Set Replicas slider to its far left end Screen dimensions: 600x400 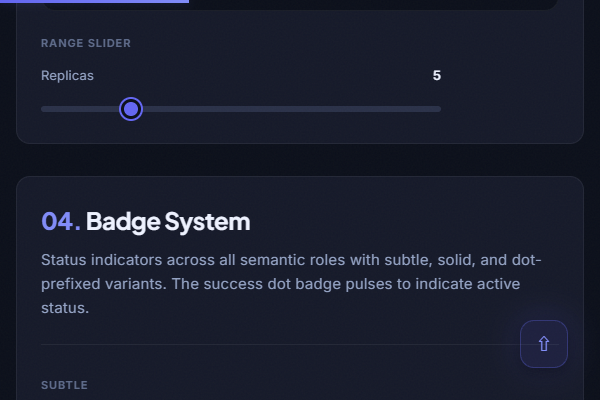click(x=42, y=109)
